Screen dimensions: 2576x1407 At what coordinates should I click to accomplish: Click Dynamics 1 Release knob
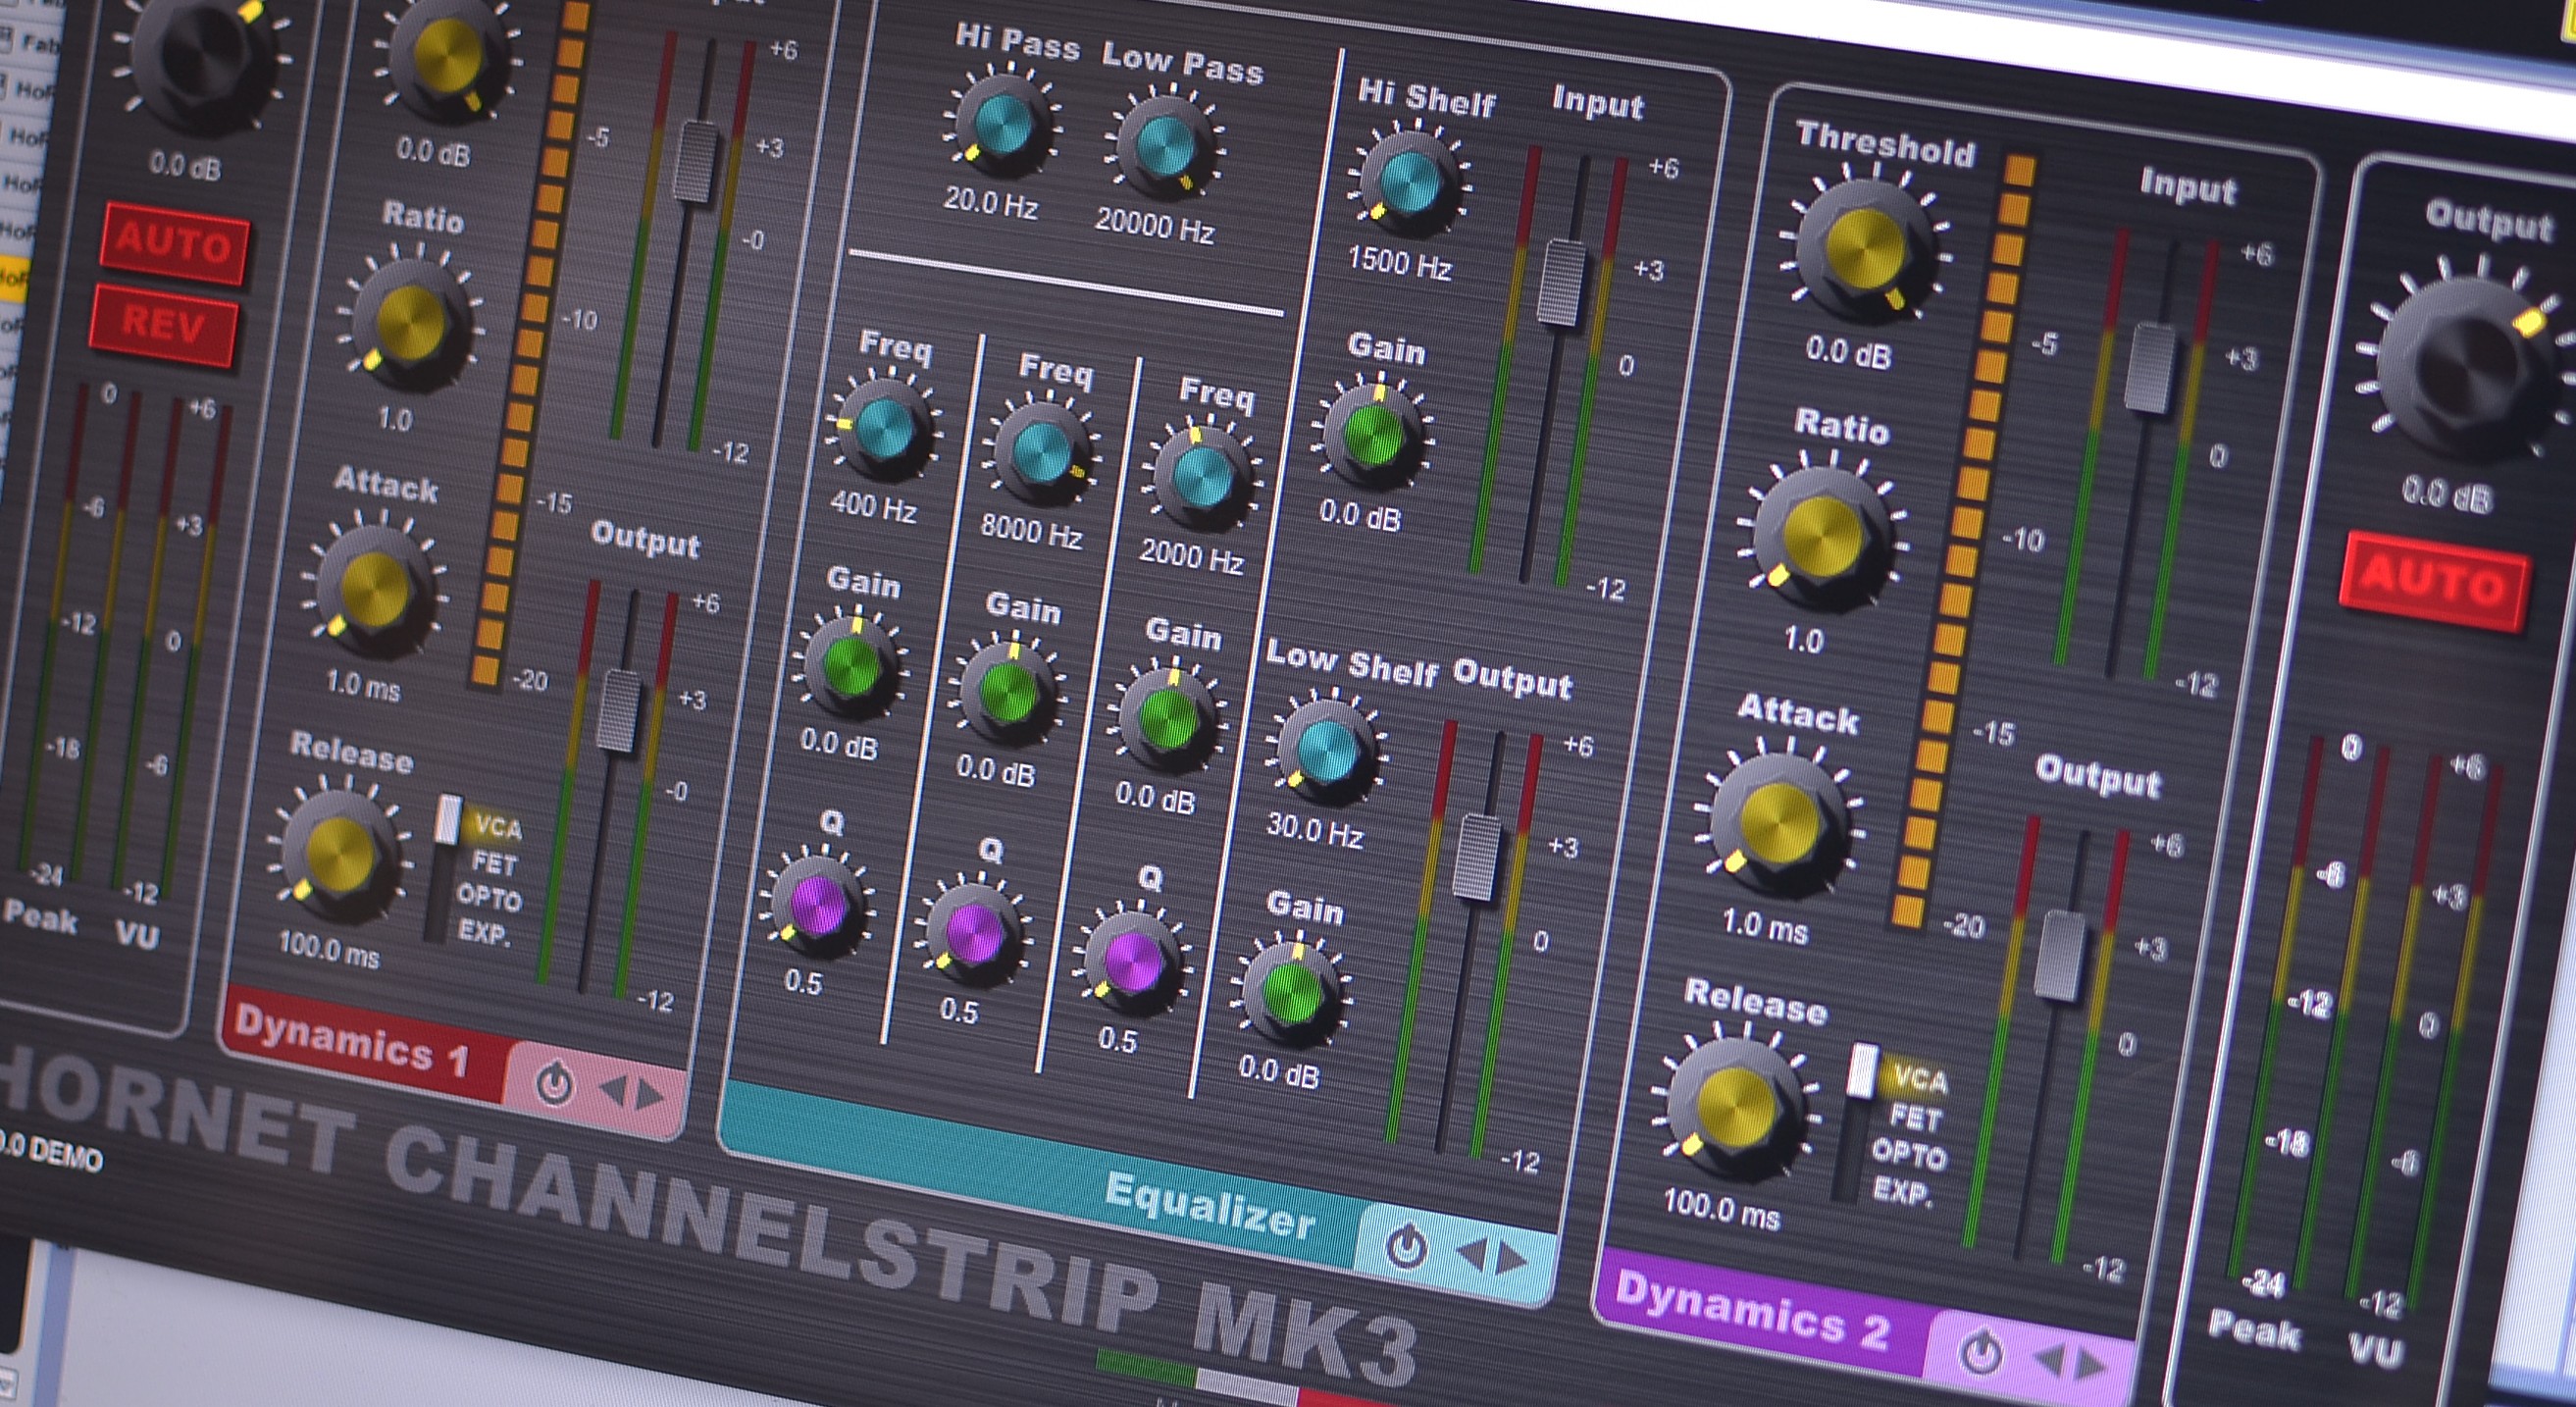pyautogui.click(x=340, y=854)
